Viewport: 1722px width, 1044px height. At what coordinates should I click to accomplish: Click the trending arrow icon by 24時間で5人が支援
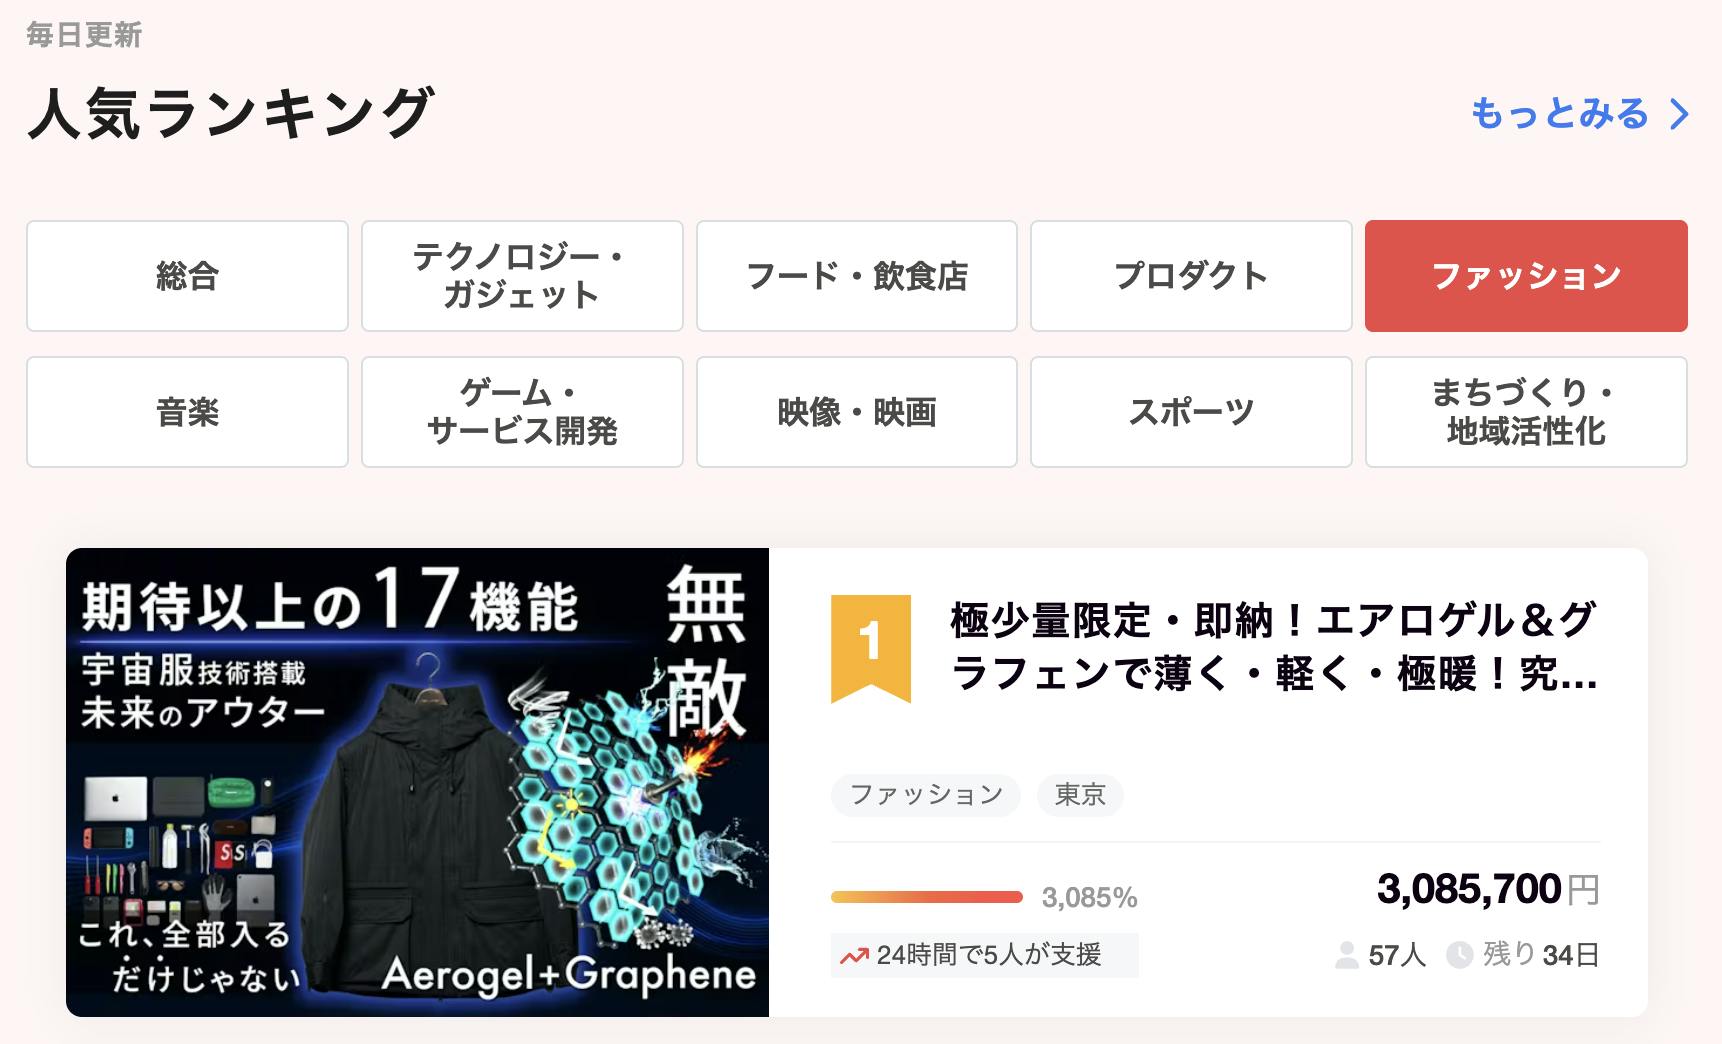tap(854, 956)
